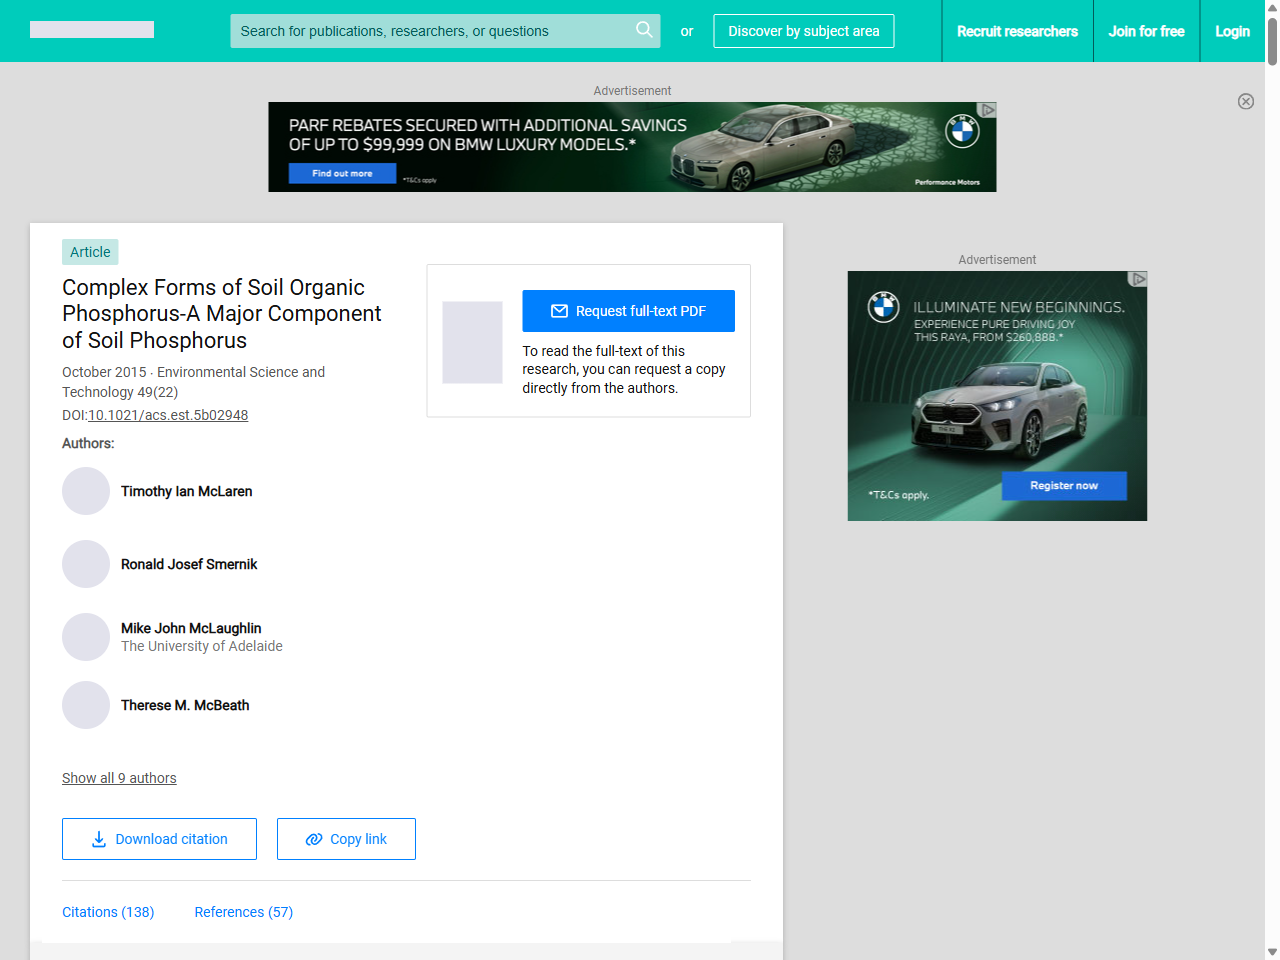
Task: Expand the full list via Show all 9 authors
Action: point(119,778)
